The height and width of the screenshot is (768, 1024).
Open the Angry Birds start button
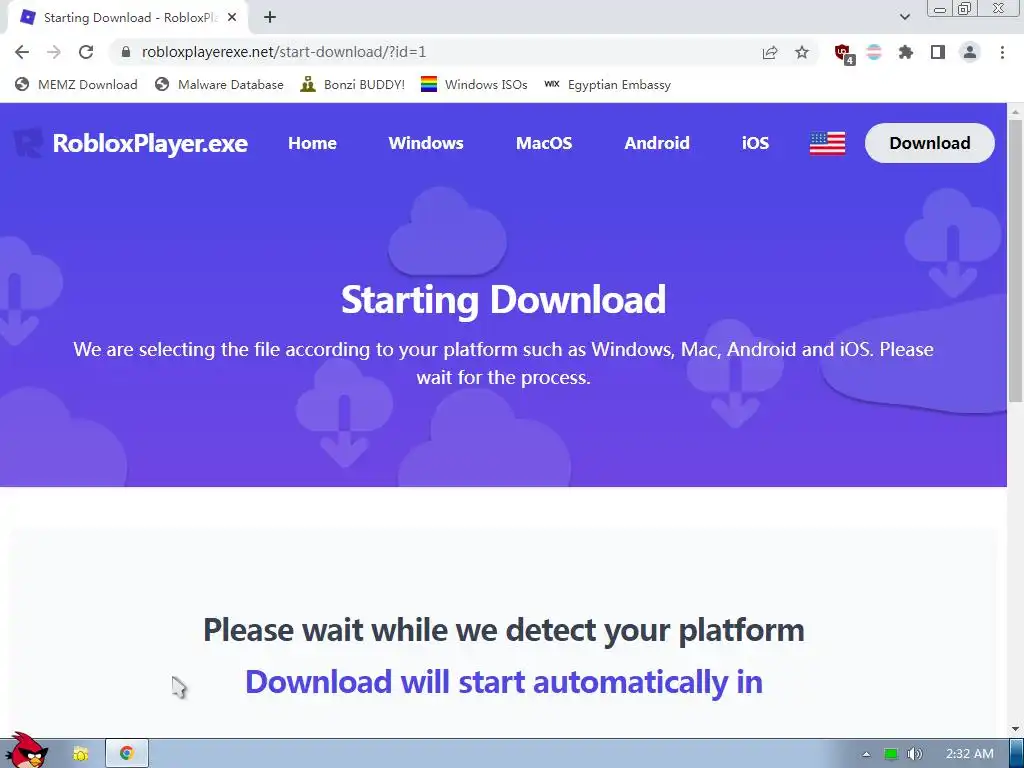[x=26, y=751]
